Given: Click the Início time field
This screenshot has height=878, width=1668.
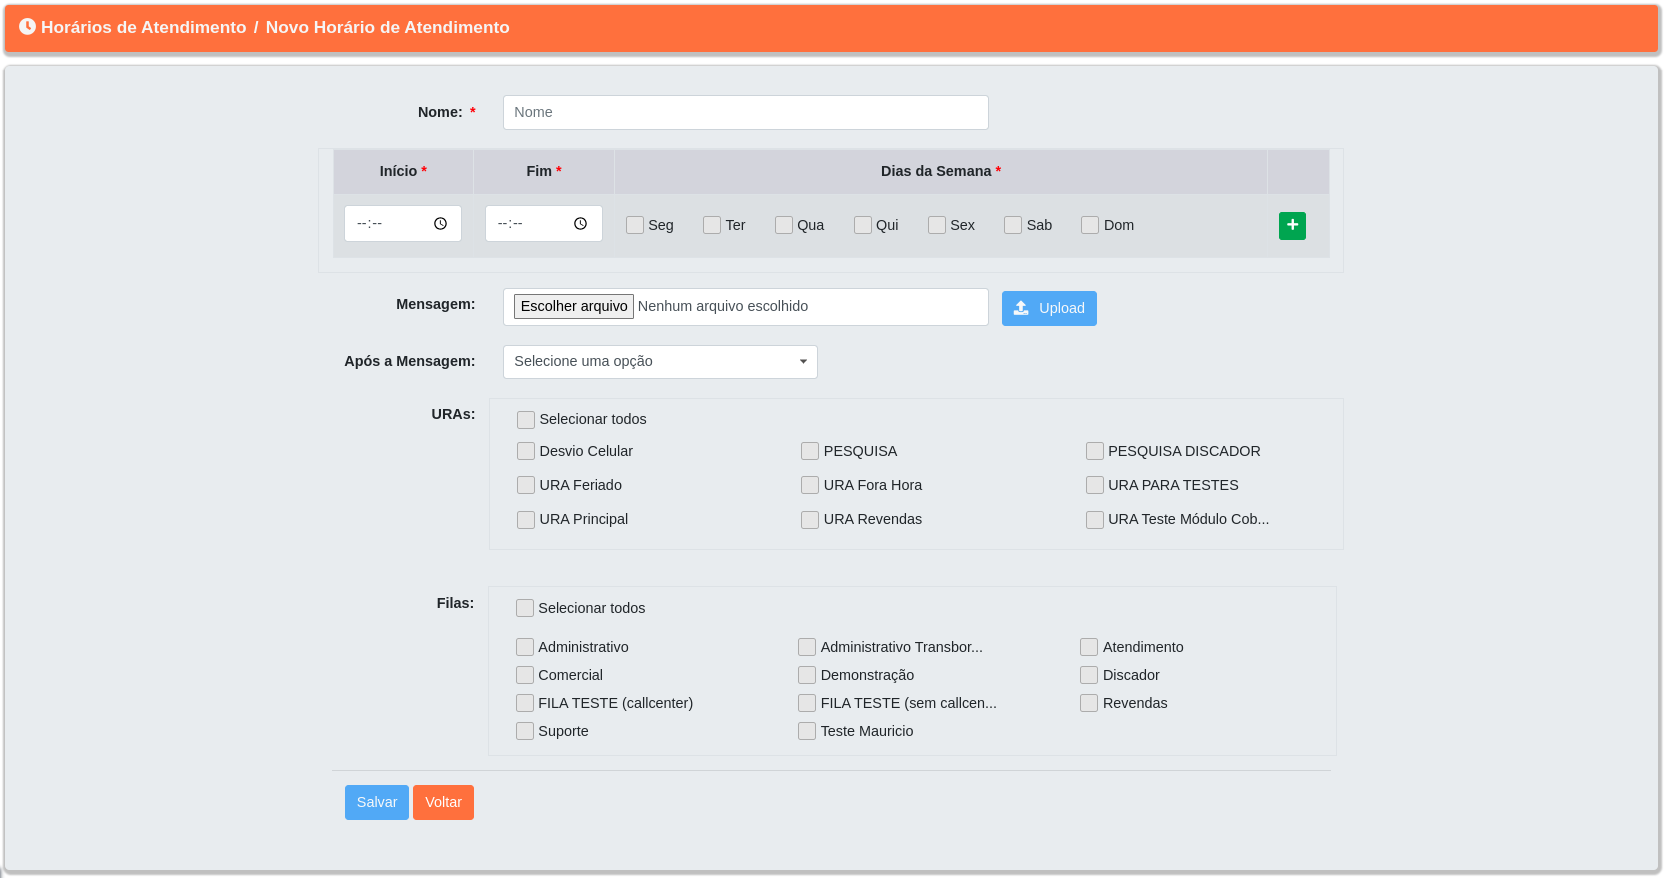Looking at the screenshot, I should 403,224.
